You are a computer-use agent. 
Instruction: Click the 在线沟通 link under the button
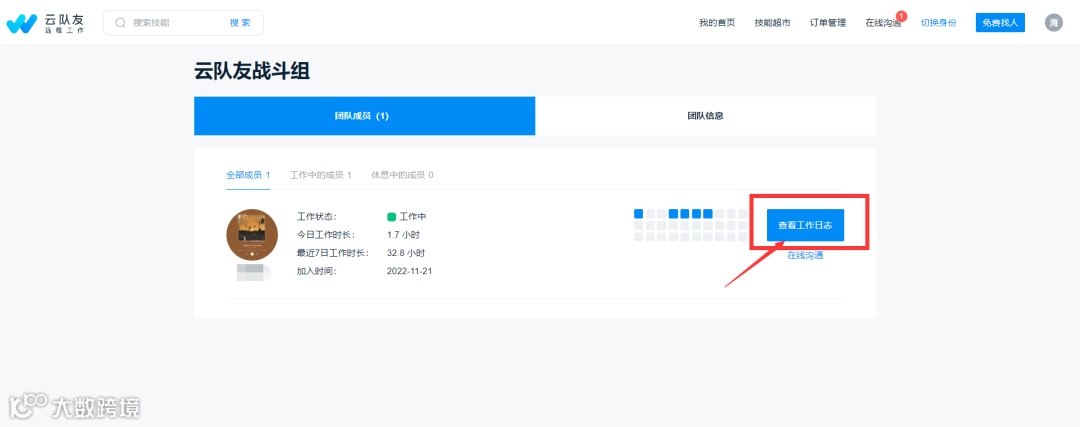pyautogui.click(x=805, y=256)
